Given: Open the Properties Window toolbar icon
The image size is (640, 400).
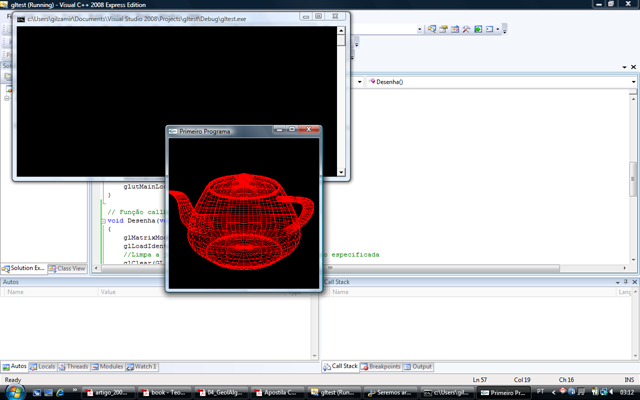Looking at the screenshot, I should (443, 29).
